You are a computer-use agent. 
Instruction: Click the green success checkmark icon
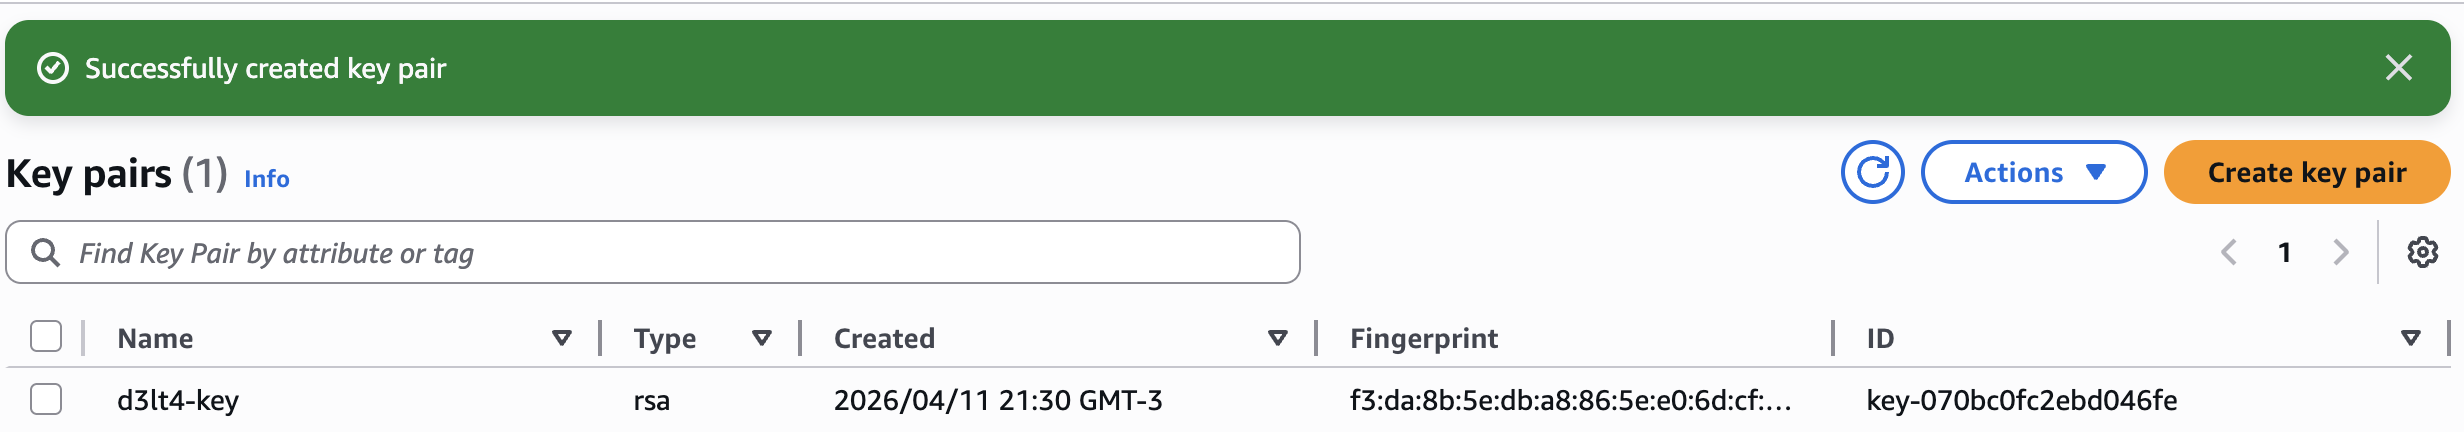52,68
